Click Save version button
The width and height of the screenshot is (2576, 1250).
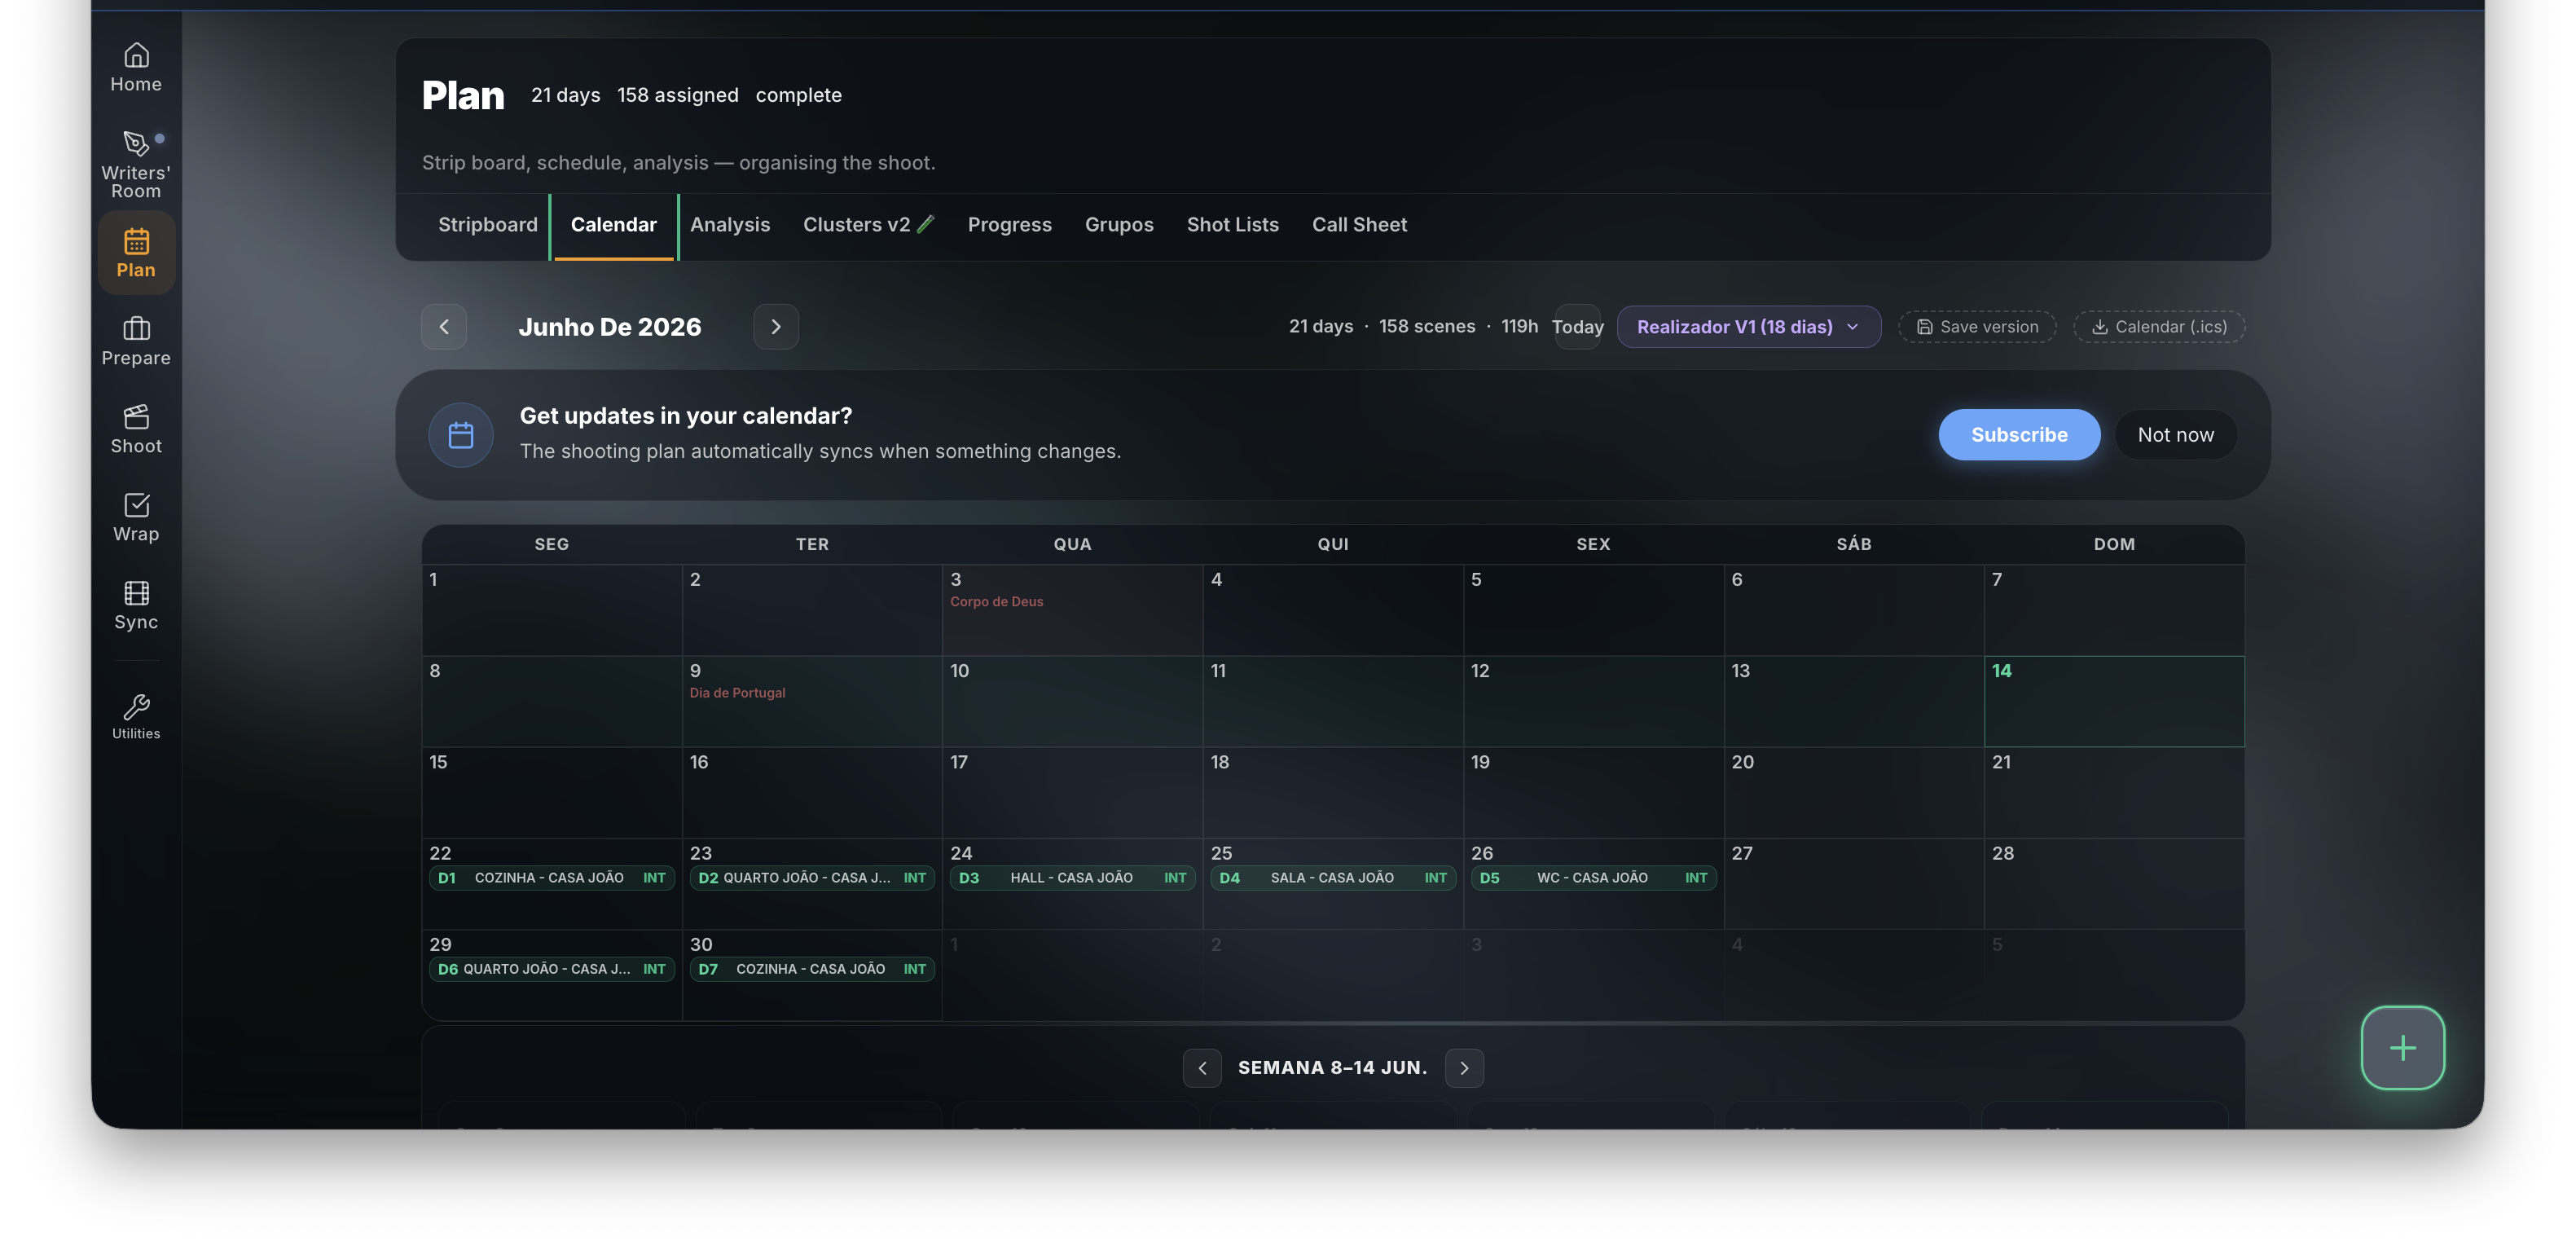pyautogui.click(x=1977, y=327)
